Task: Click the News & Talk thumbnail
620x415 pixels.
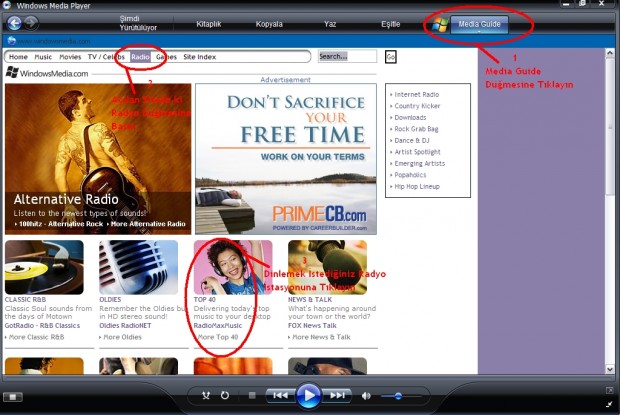Action: pos(327,267)
